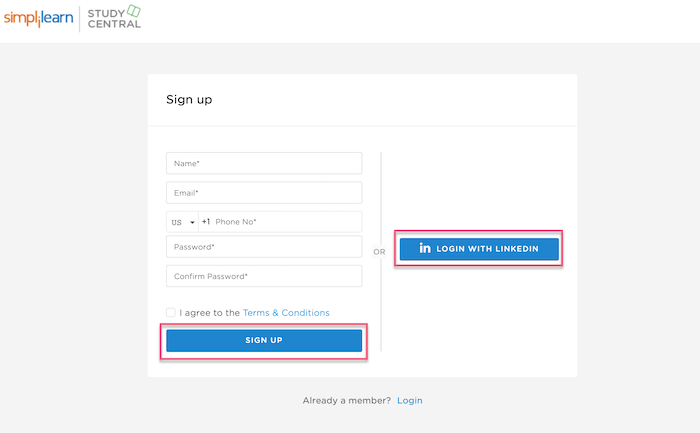Select the Email input field

click(x=264, y=193)
